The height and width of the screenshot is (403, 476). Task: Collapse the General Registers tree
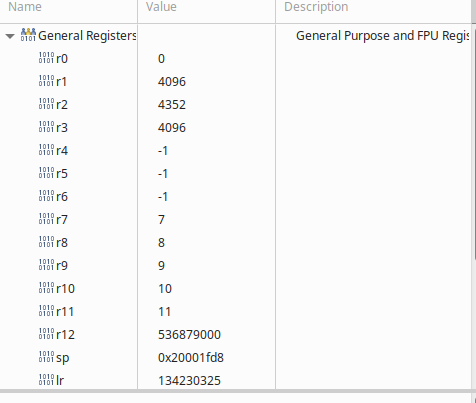click(10, 36)
